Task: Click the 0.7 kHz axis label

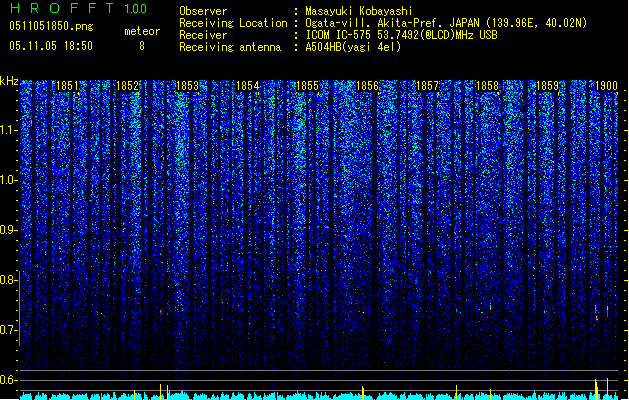Action: click(x=7, y=330)
